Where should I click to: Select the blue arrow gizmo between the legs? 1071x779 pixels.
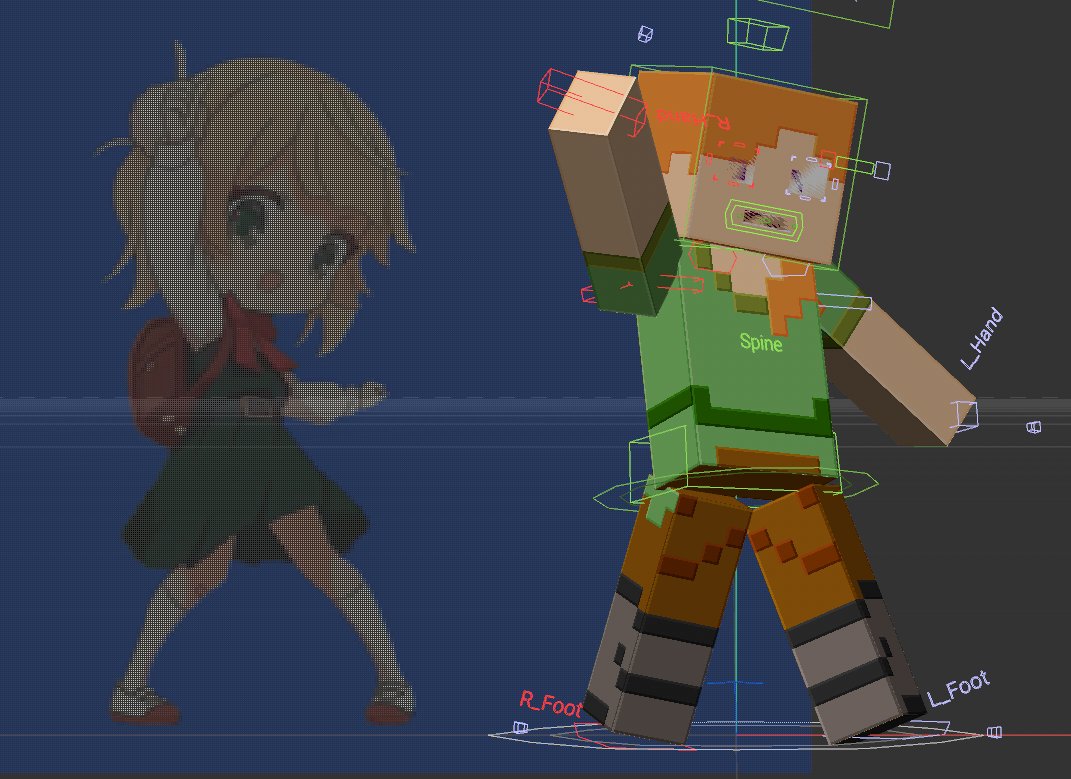[736, 683]
